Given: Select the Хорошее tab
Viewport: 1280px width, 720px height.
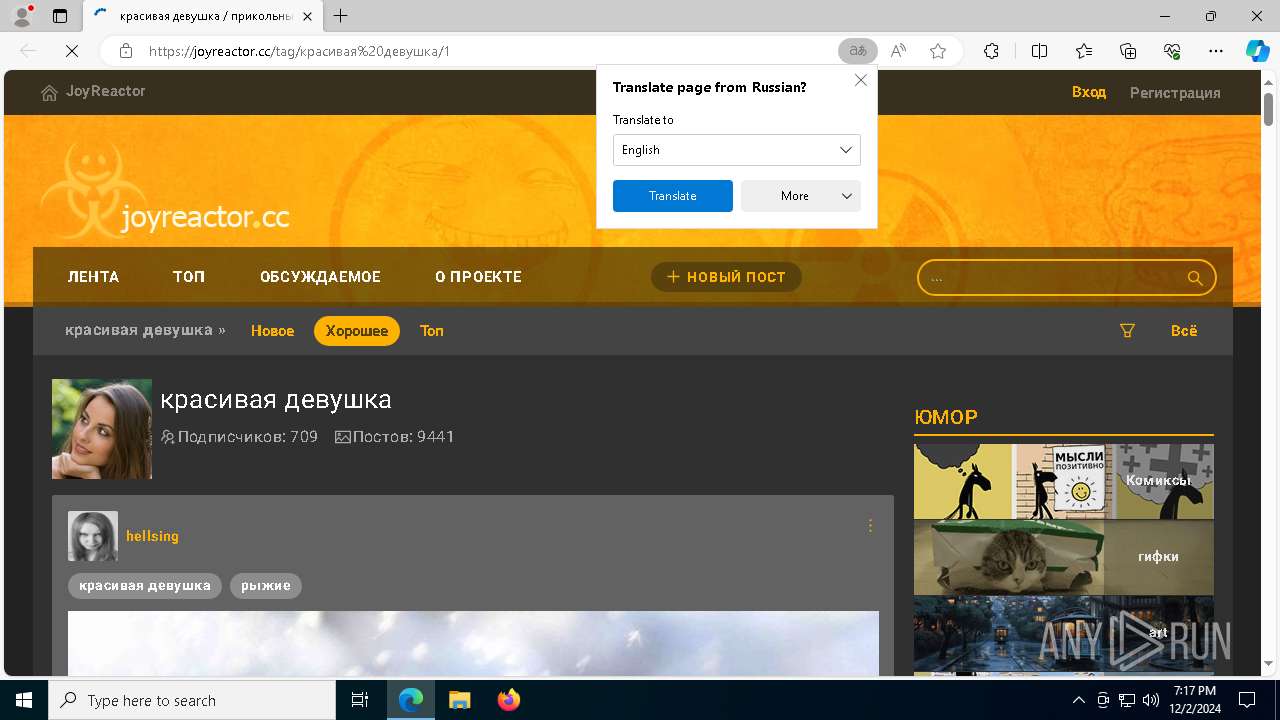Looking at the screenshot, I should tap(357, 331).
